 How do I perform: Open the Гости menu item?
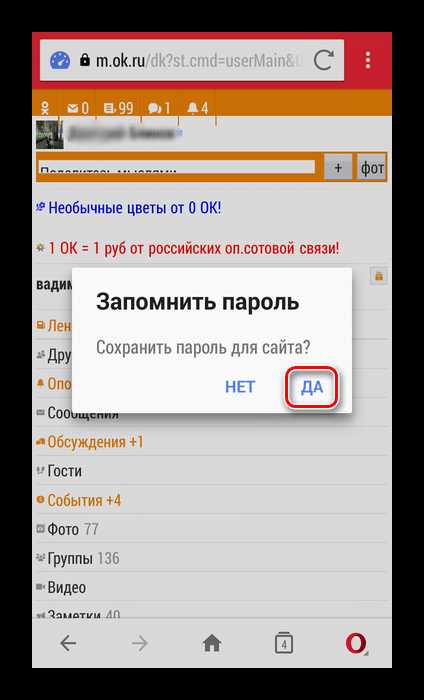[64, 471]
